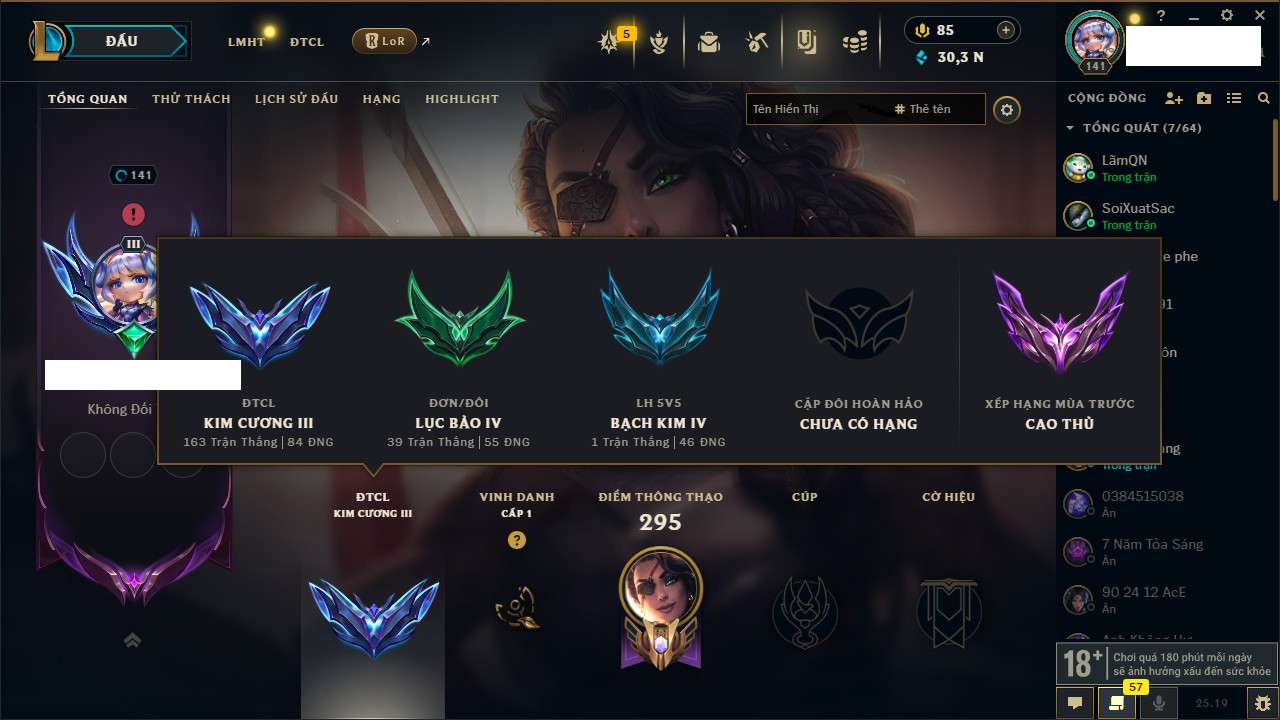Open the bug report icon

[x=1262, y=703]
